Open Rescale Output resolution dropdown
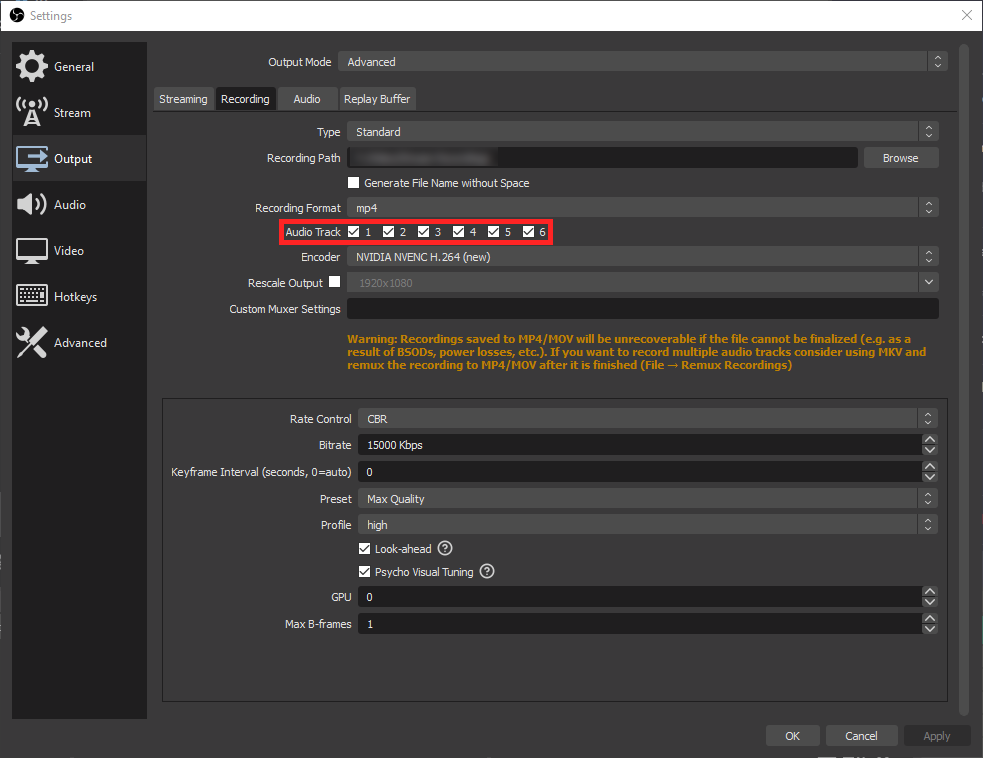The height and width of the screenshot is (758, 983). click(643, 282)
